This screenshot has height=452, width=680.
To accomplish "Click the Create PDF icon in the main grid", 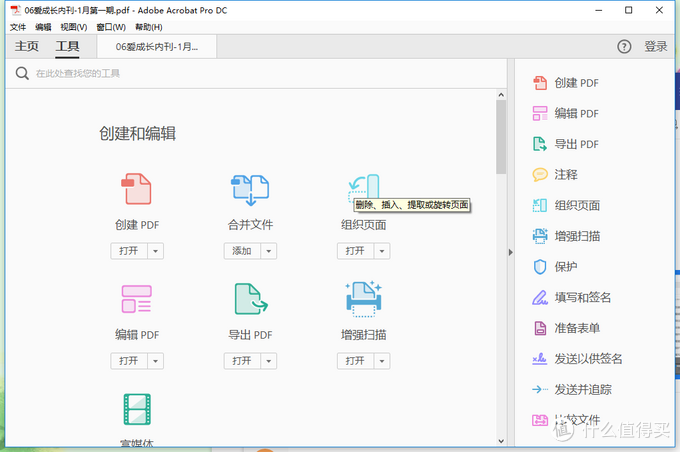I will click(136, 189).
